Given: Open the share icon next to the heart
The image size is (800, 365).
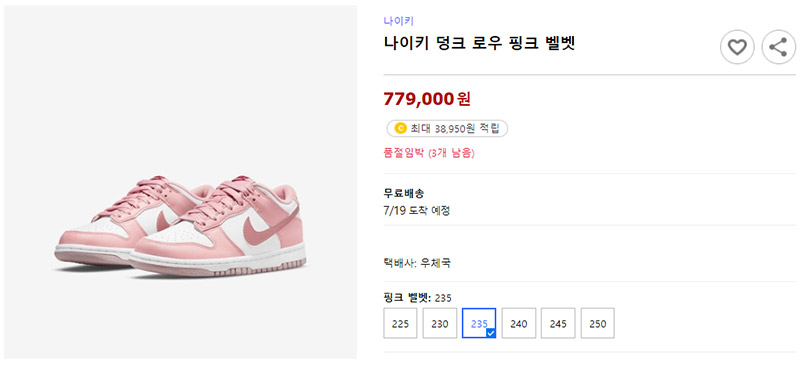Looking at the screenshot, I should coord(778,47).
